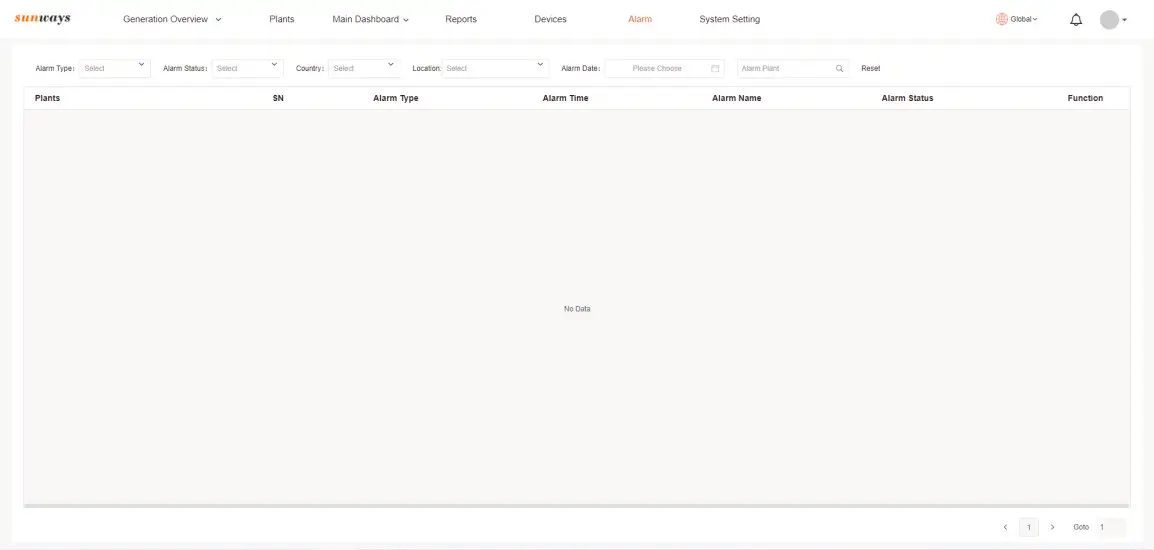
Task: Open the user avatar menu
Action: pos(1109,20)
